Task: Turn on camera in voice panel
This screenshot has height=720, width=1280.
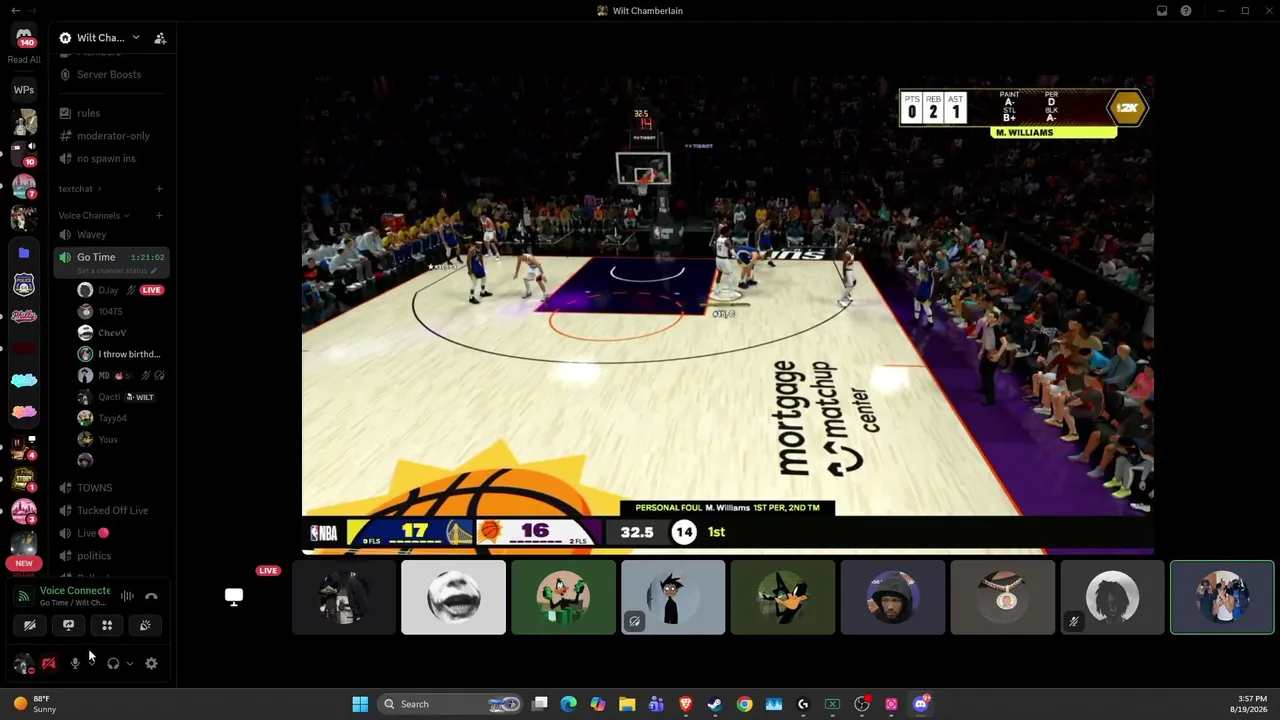Action: click(x=30, y=625)
